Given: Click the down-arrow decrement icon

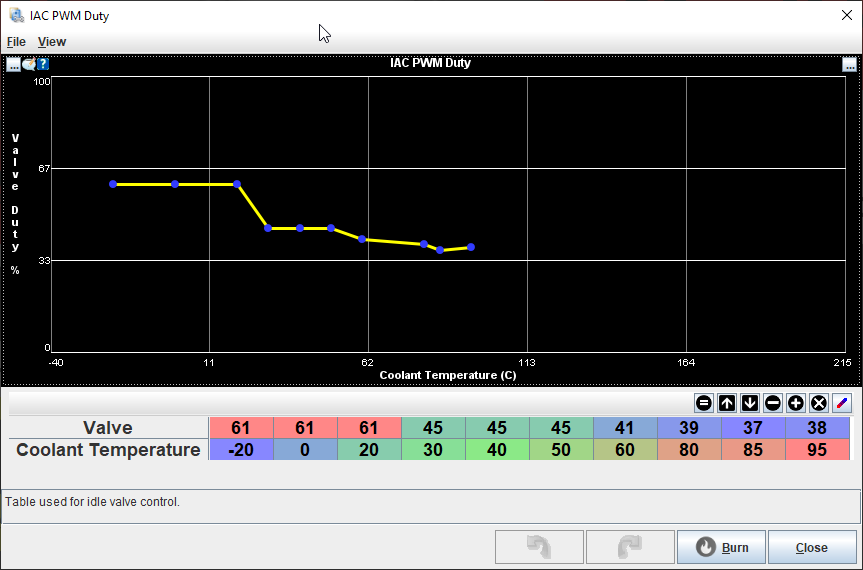Looking at the screenshot, I should click(750, 403).
